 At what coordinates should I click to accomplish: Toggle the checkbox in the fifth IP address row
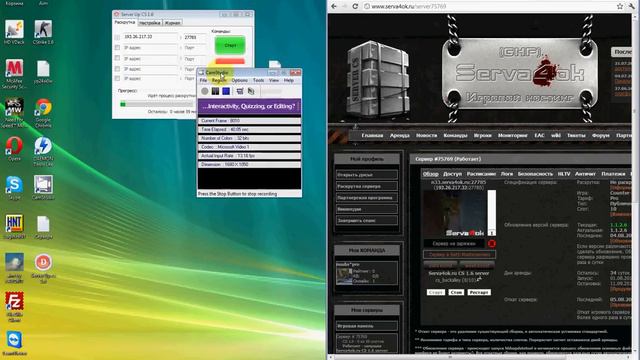(117, 78)
